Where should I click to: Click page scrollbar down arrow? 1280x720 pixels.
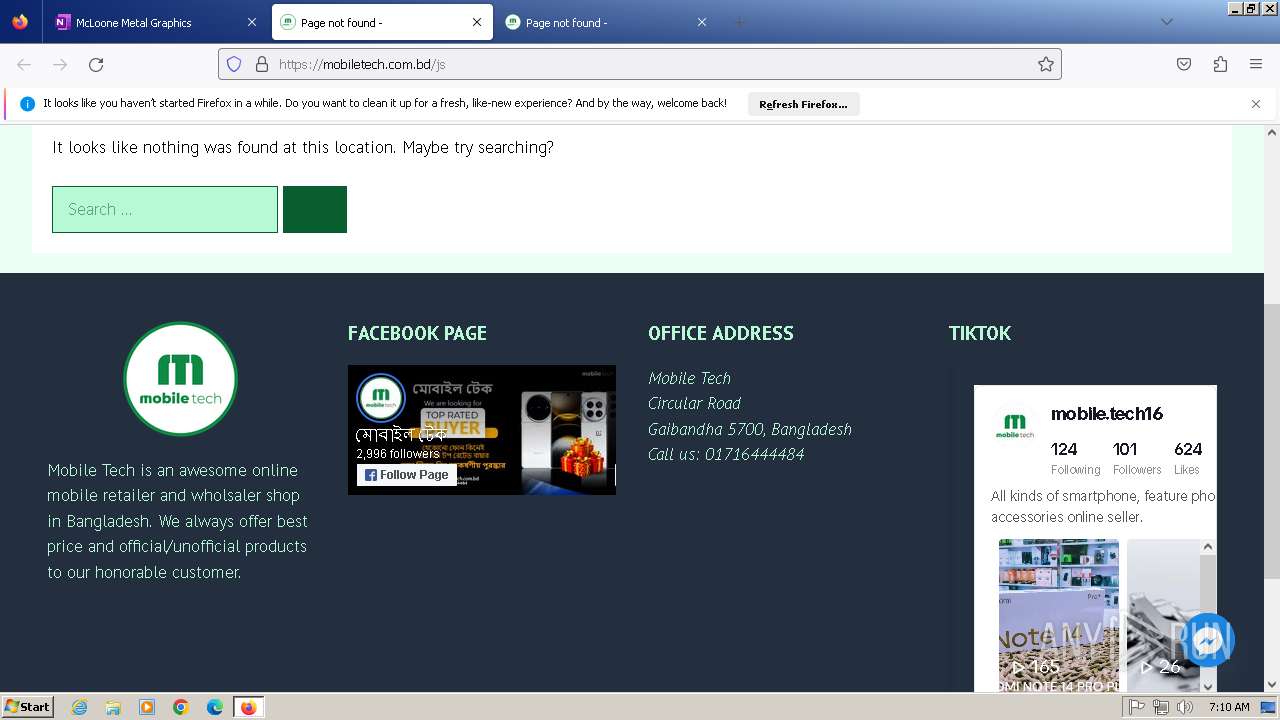(1272, 685)
